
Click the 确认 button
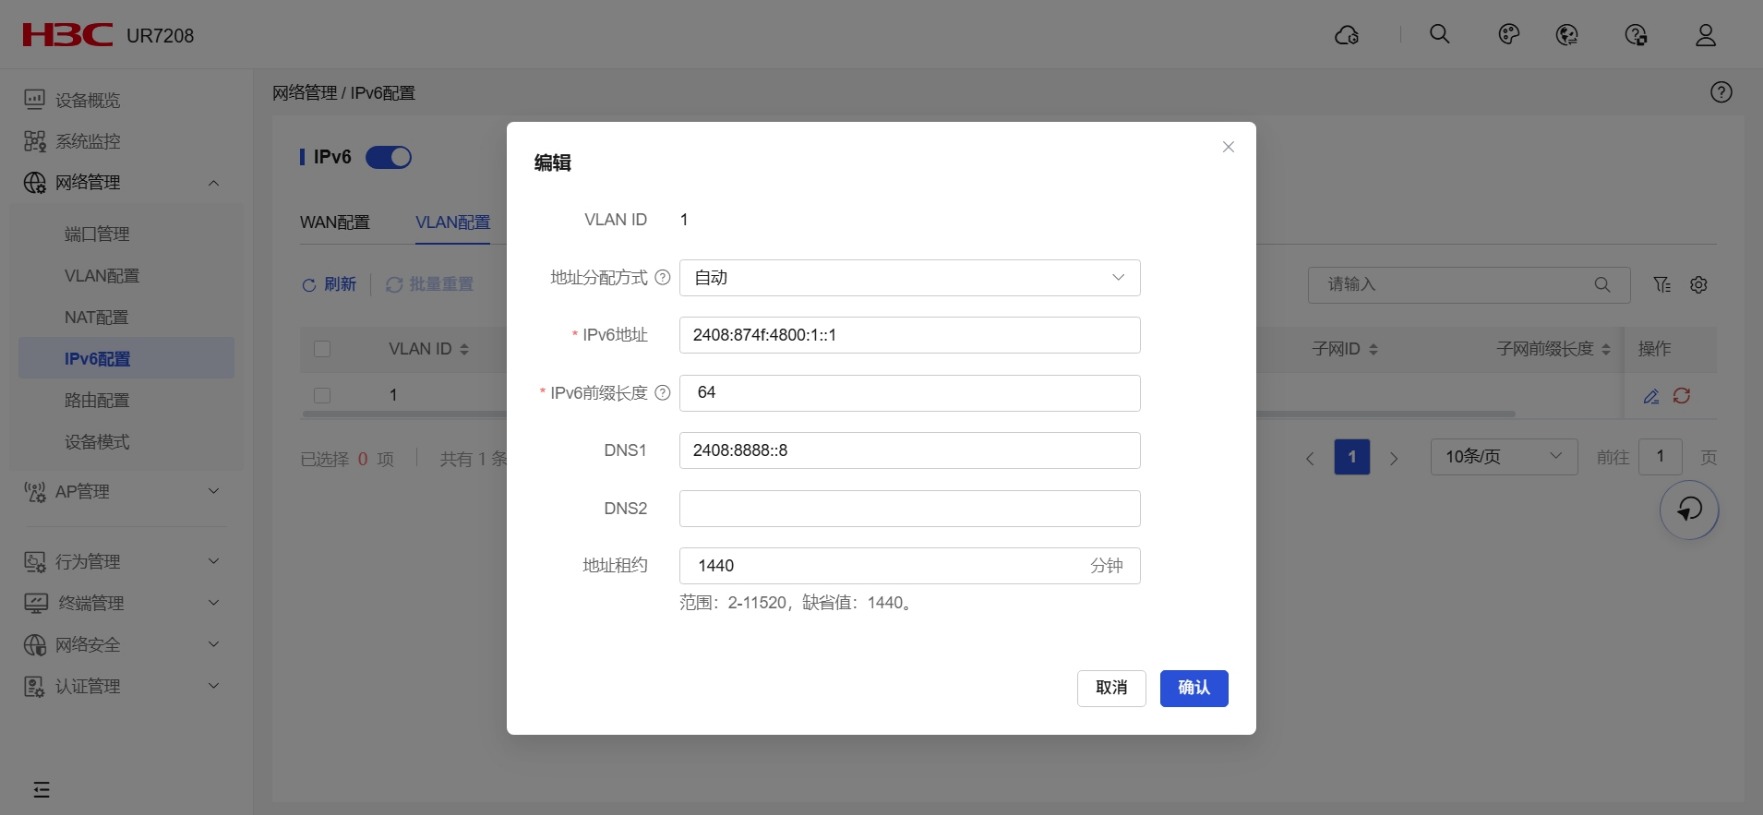[1193, 688]
